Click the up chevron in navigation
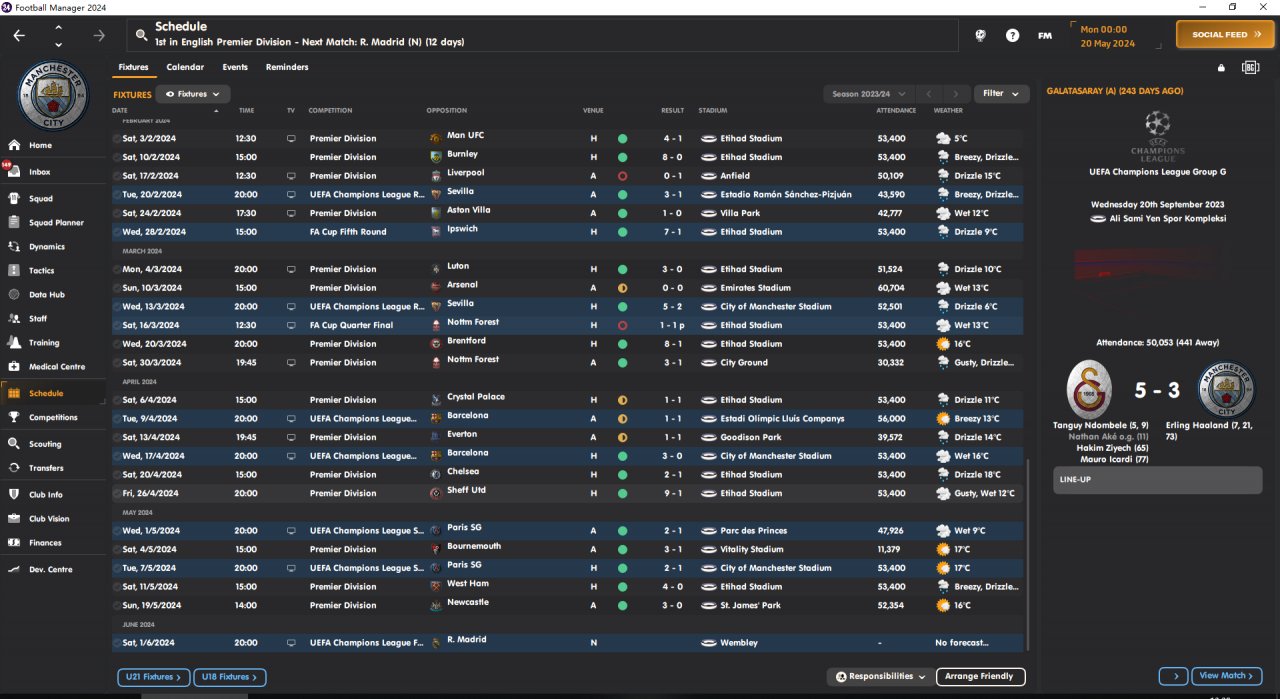This screenshot has height=699, width=1280. (x=58, y=27)
